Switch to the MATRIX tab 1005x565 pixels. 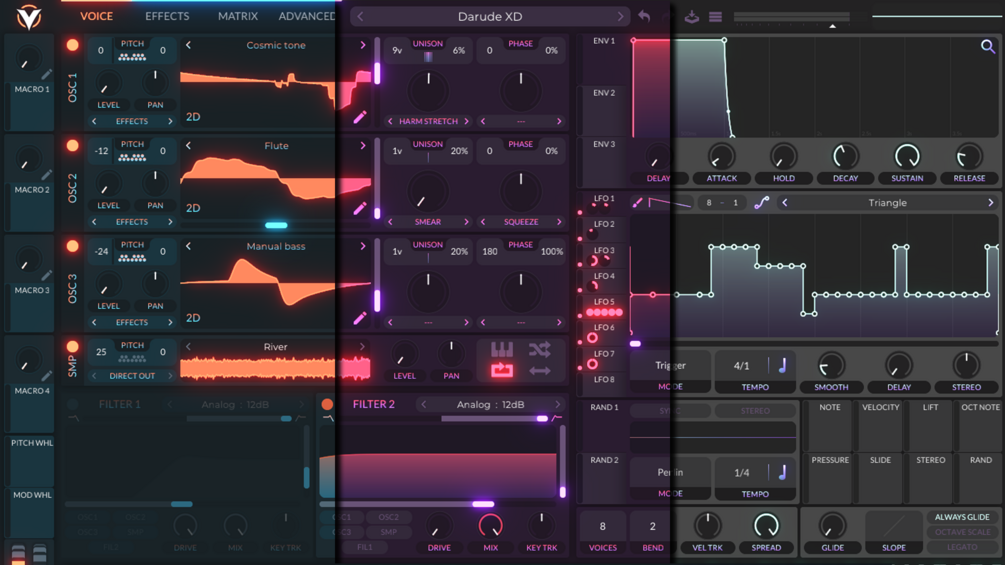click(x=238, y=16)
